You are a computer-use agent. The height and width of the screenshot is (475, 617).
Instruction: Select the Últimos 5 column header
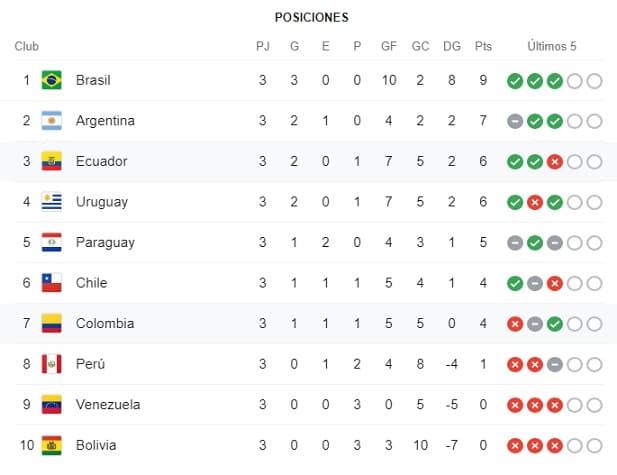click(x=552, y=46)
